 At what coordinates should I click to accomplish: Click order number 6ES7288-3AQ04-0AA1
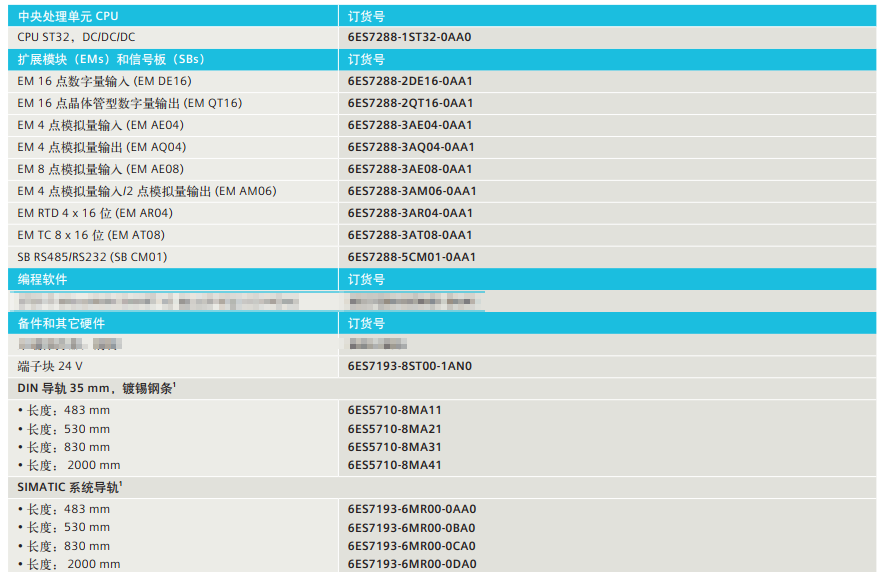[411, 147]
